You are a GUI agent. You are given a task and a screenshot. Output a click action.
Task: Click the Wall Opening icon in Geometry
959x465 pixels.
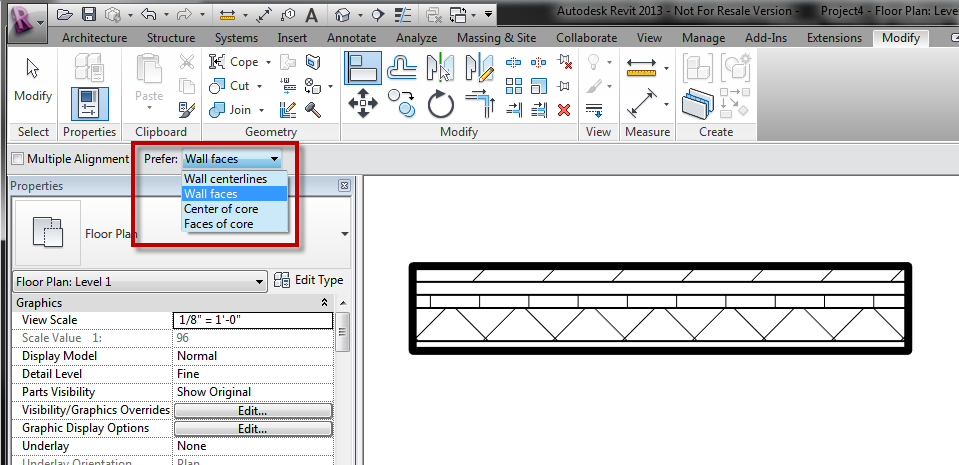(313, 62)
